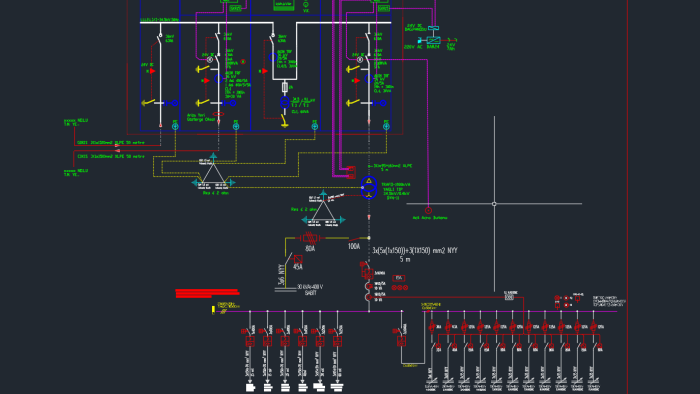The width and height of the screenshot is (700, 394).
Task: Click the "Acil Açma Butonu" green label
Action: pos(429,218)
